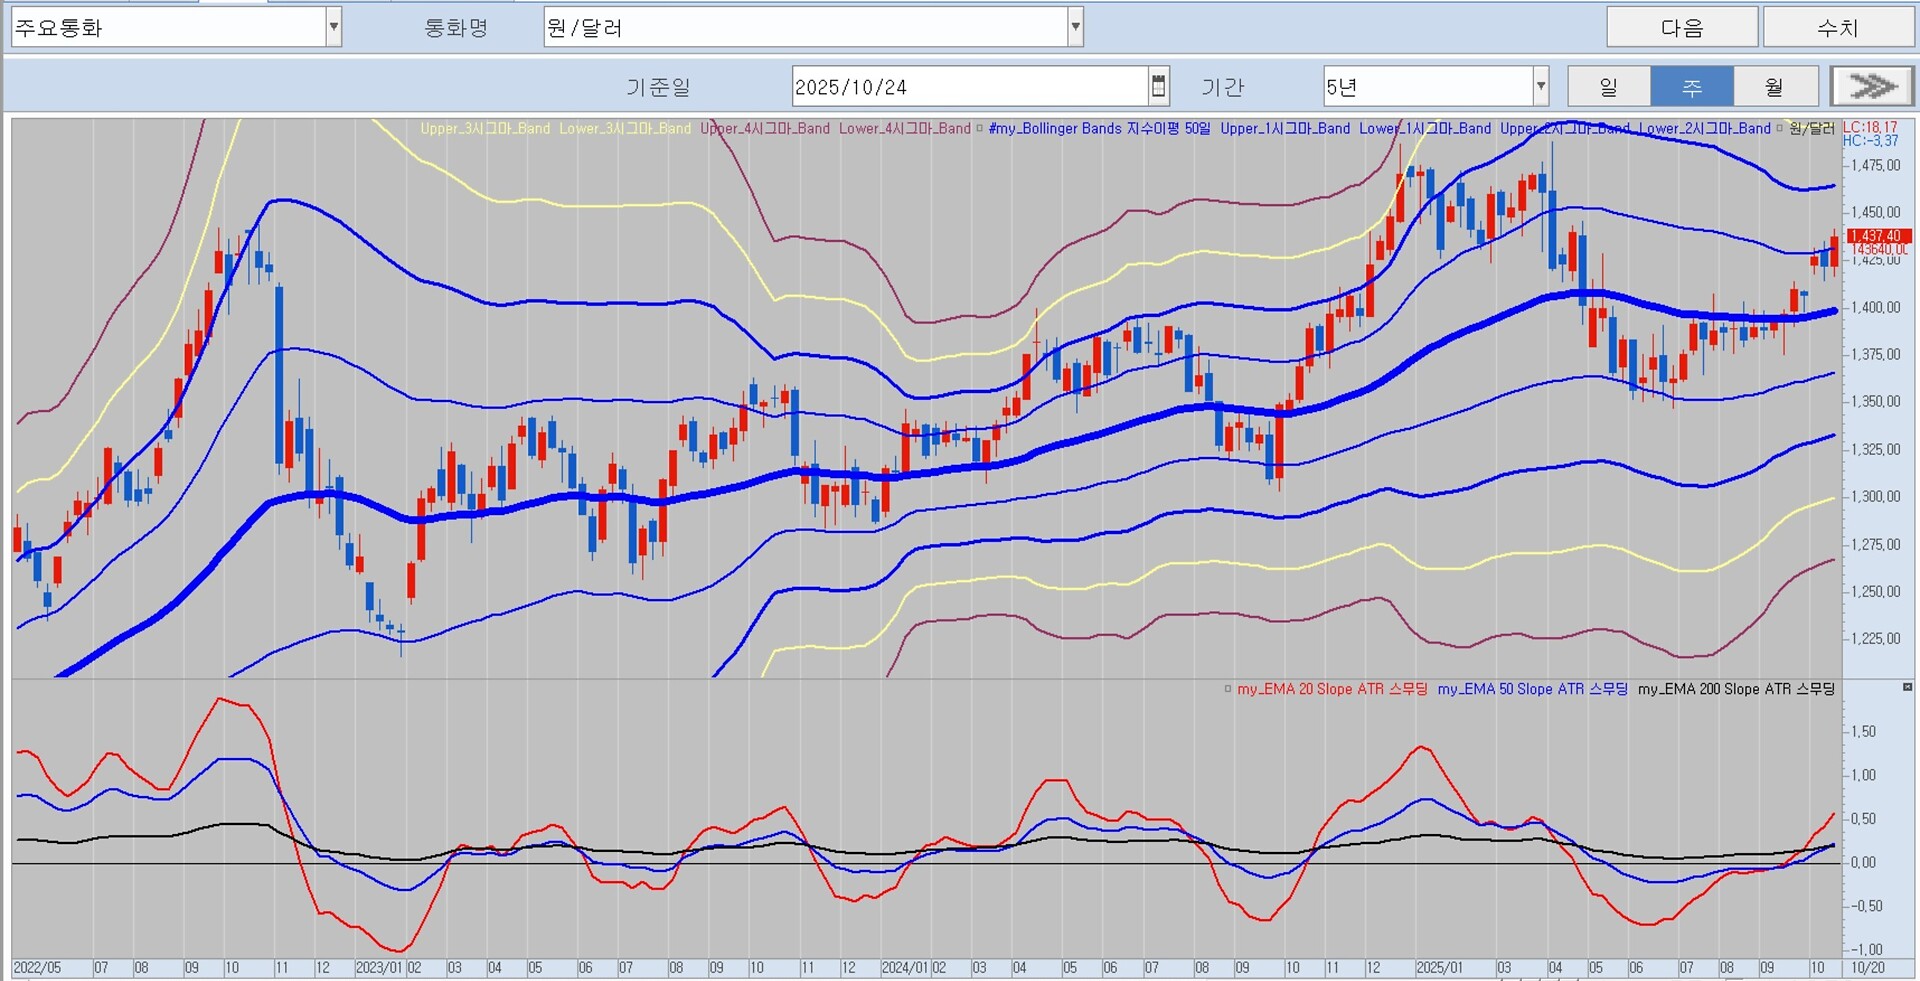Image resolution: width=1920 pixels, height=981 pixels.
Task: Click the 다음 button
Action: point(1682,28)
